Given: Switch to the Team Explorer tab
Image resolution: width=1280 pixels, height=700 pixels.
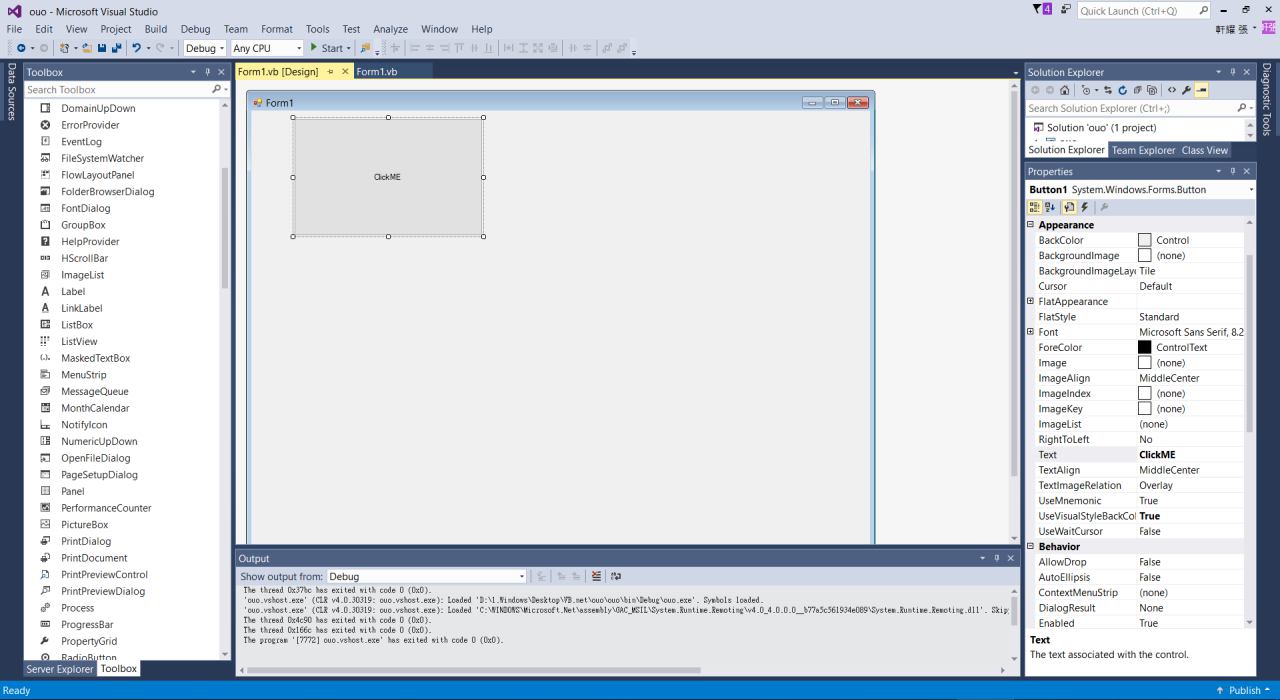Looking at the screenshot, I should click(1144, 150).
